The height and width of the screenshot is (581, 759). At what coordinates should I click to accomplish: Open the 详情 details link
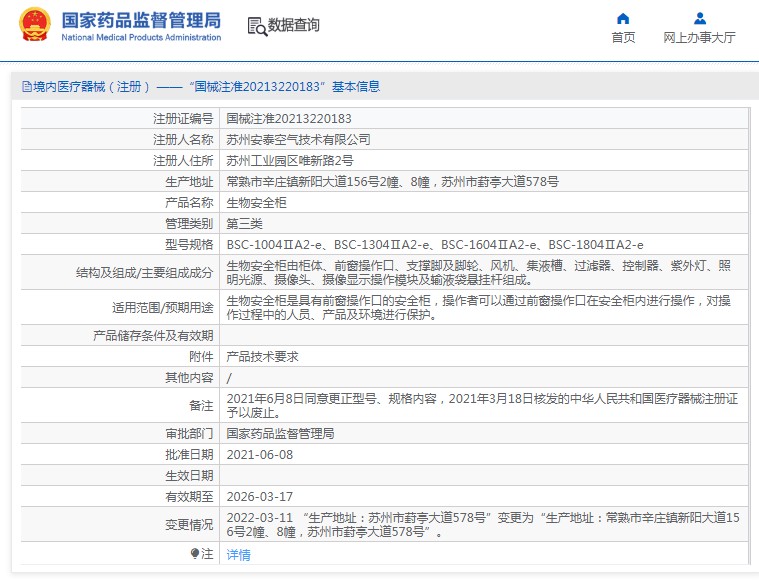(x=239, y=554)
